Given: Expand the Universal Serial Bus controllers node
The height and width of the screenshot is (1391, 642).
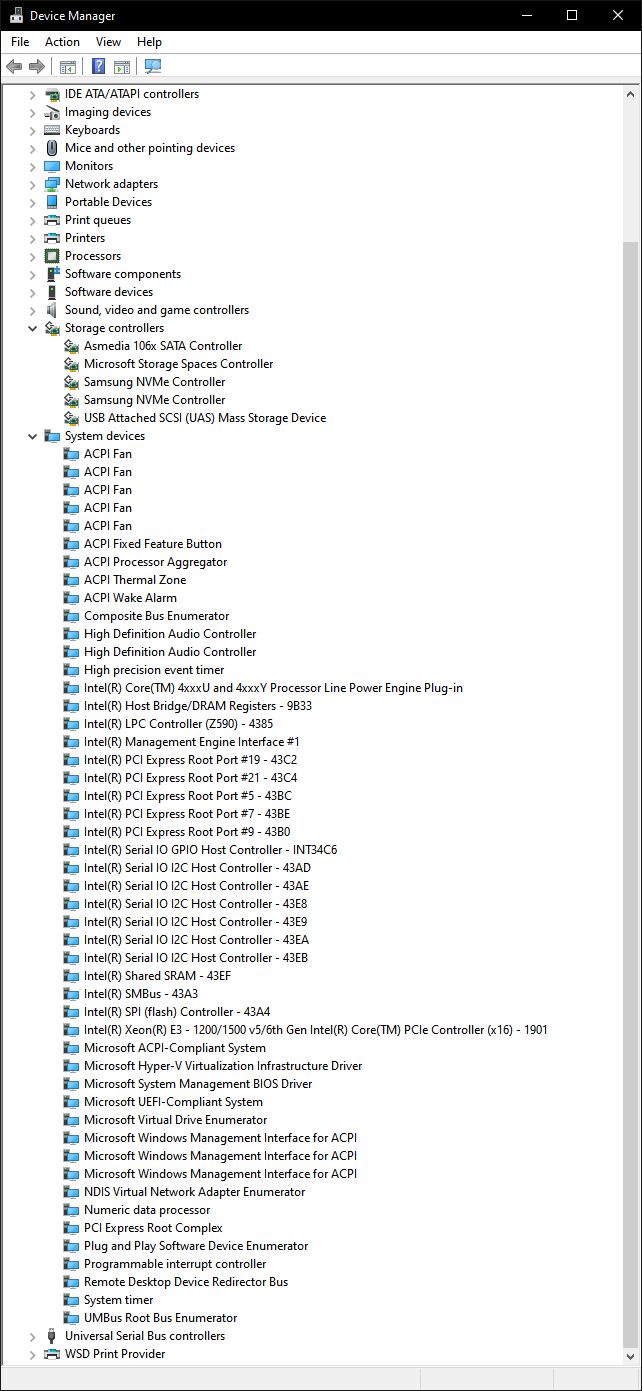Looking at the screenshot, I should (32, 1336).
